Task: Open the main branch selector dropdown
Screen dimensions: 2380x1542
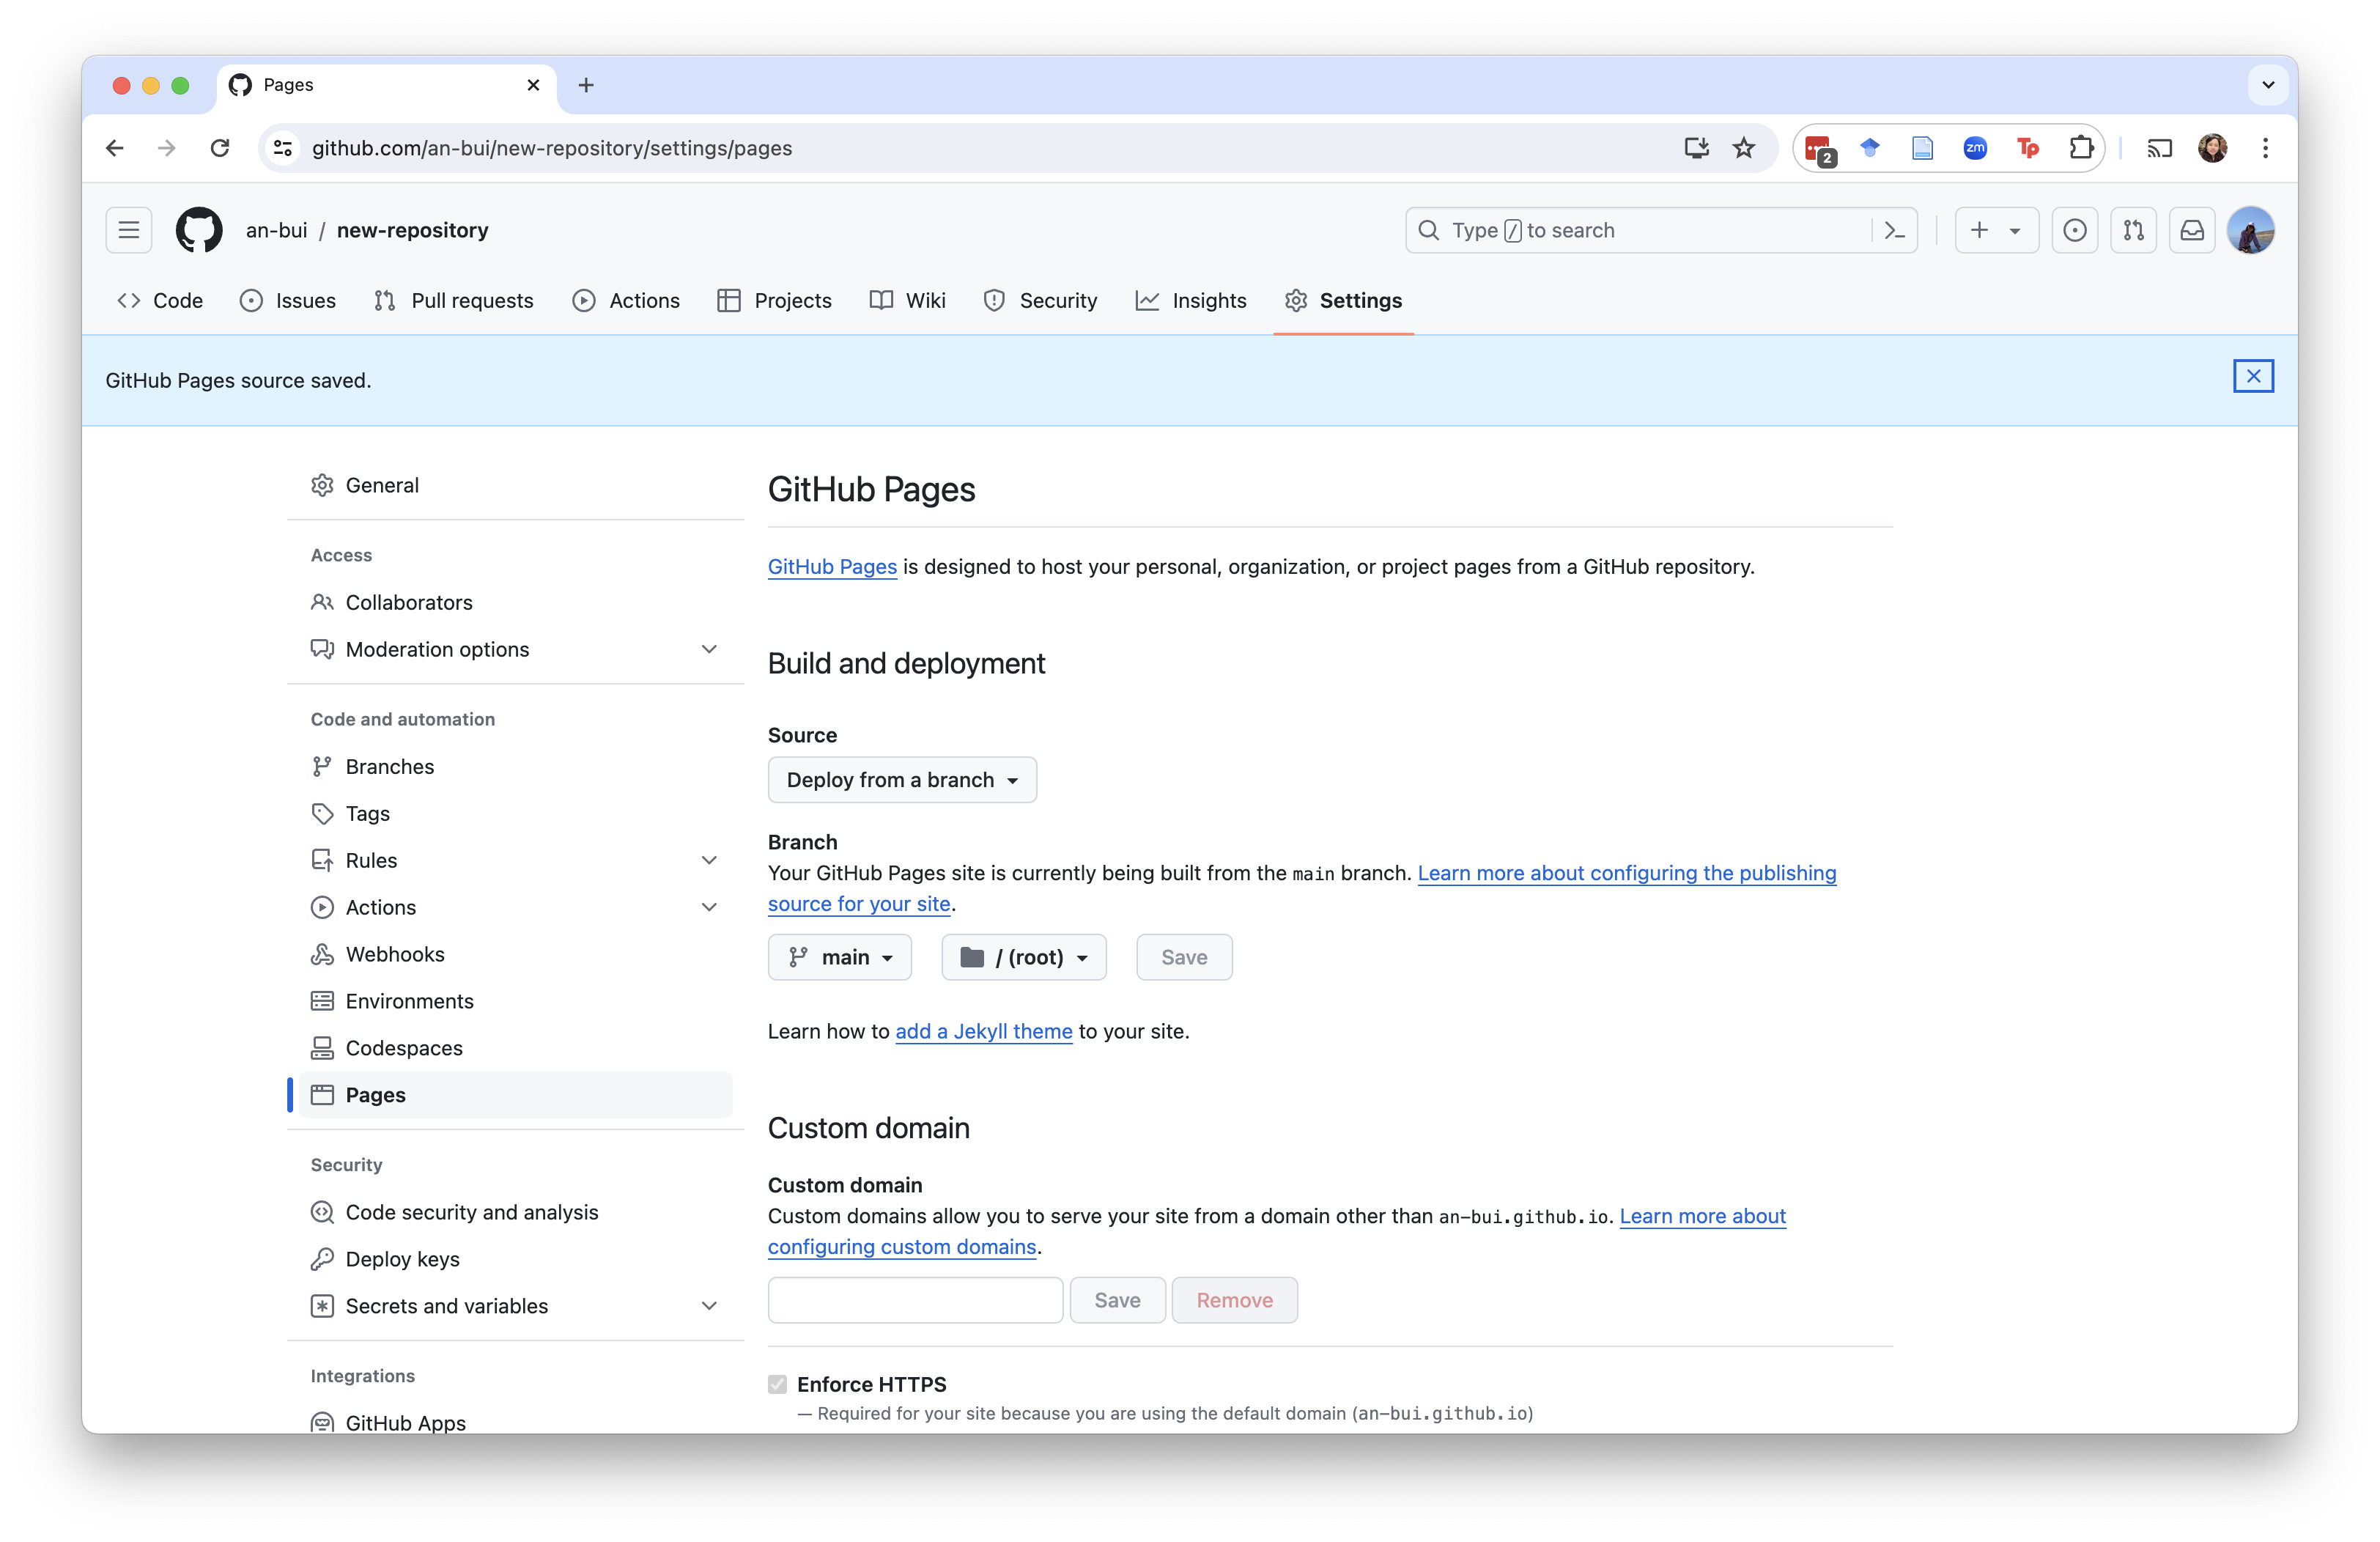Action: pos(839,957)
